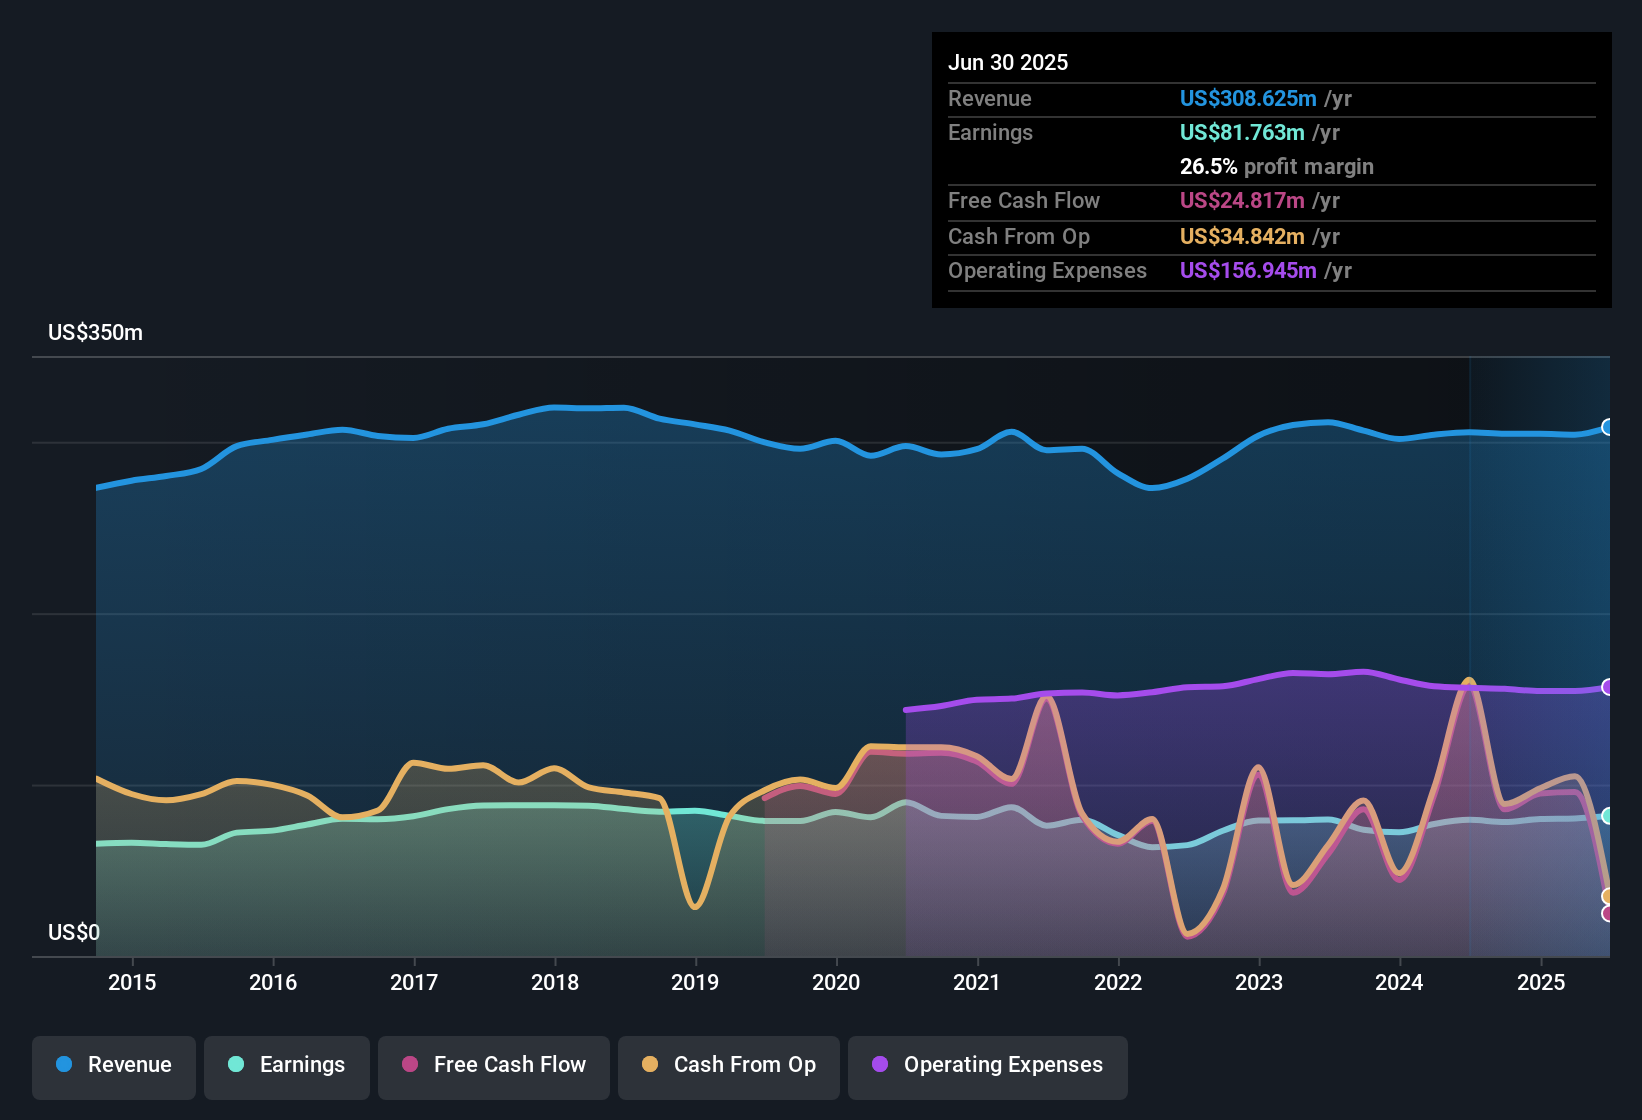
Task: Click the Operating Expenses endpoint marker
Action: [x=1608, y=687]
